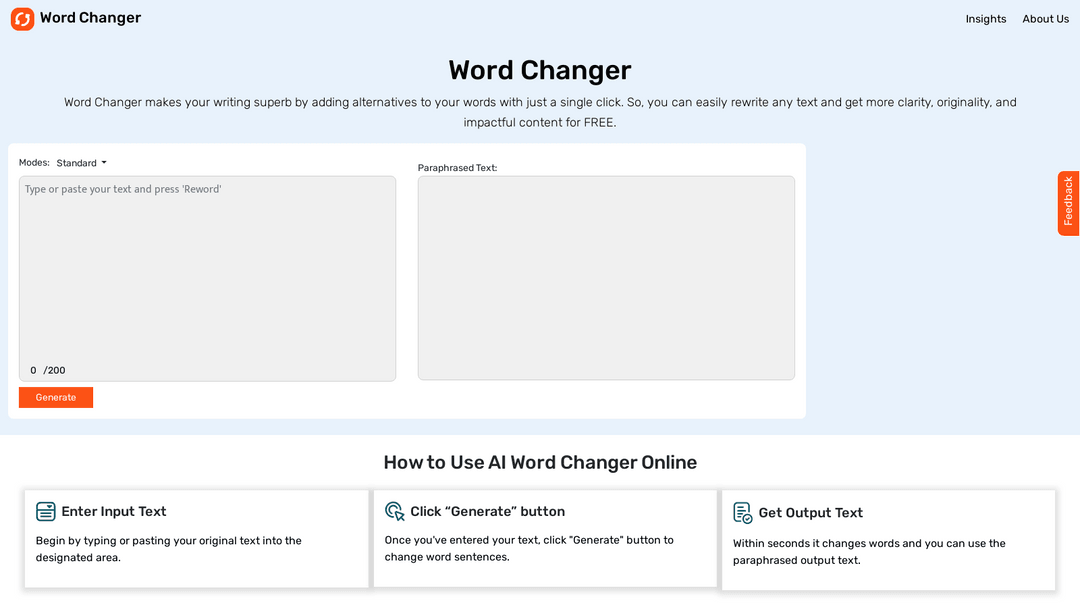Viewport: 1080px width, 608px height.
Task: Select the Enter Input Text card heading
Action: pos(114,512)
